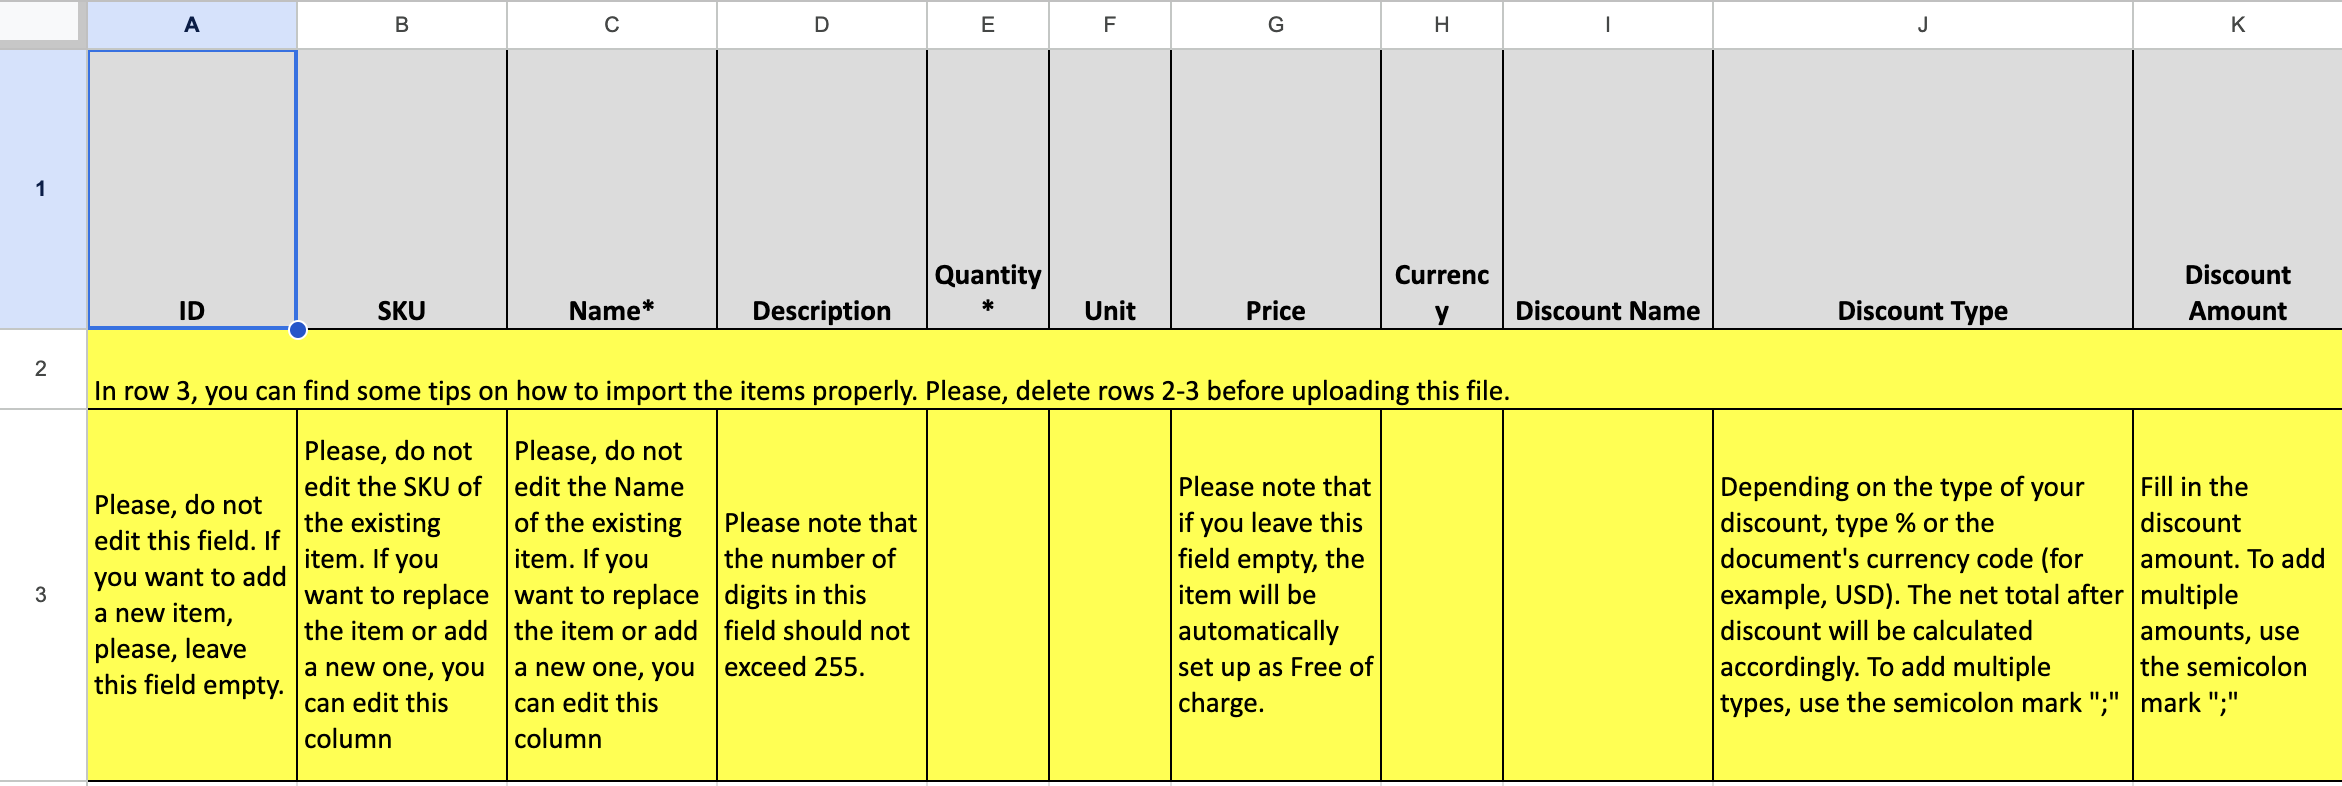Select the ID header cell
The height and width of the screenshot is (786, 2342).
192,189
